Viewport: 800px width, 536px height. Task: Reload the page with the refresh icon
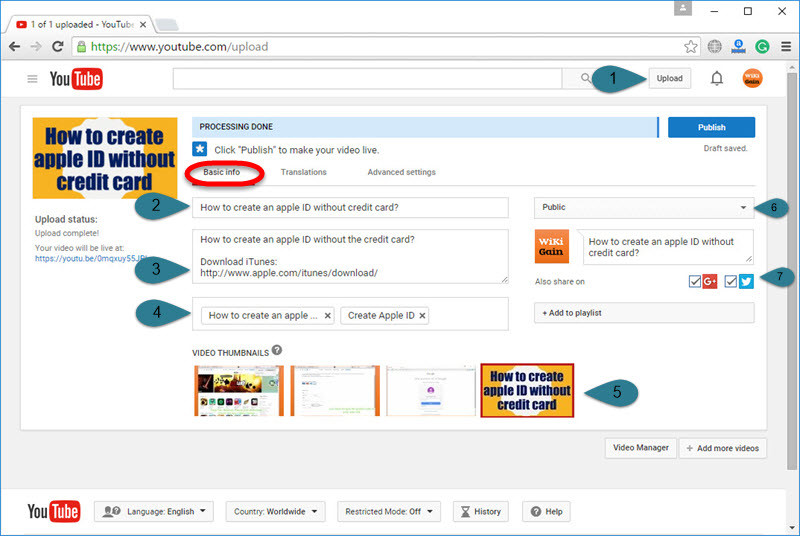58,46
